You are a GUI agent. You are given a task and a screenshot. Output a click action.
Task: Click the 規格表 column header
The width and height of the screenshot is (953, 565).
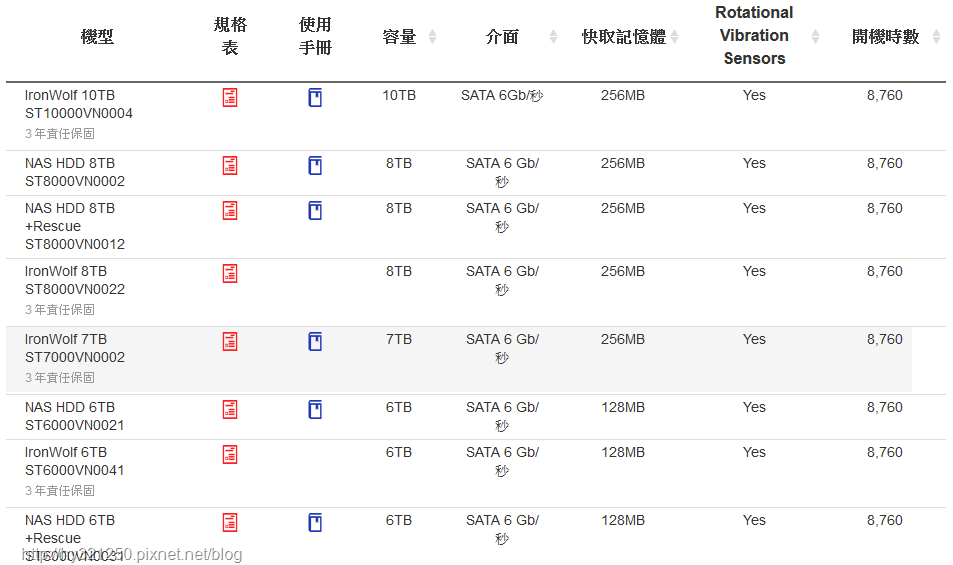click(x=230, y=36)
